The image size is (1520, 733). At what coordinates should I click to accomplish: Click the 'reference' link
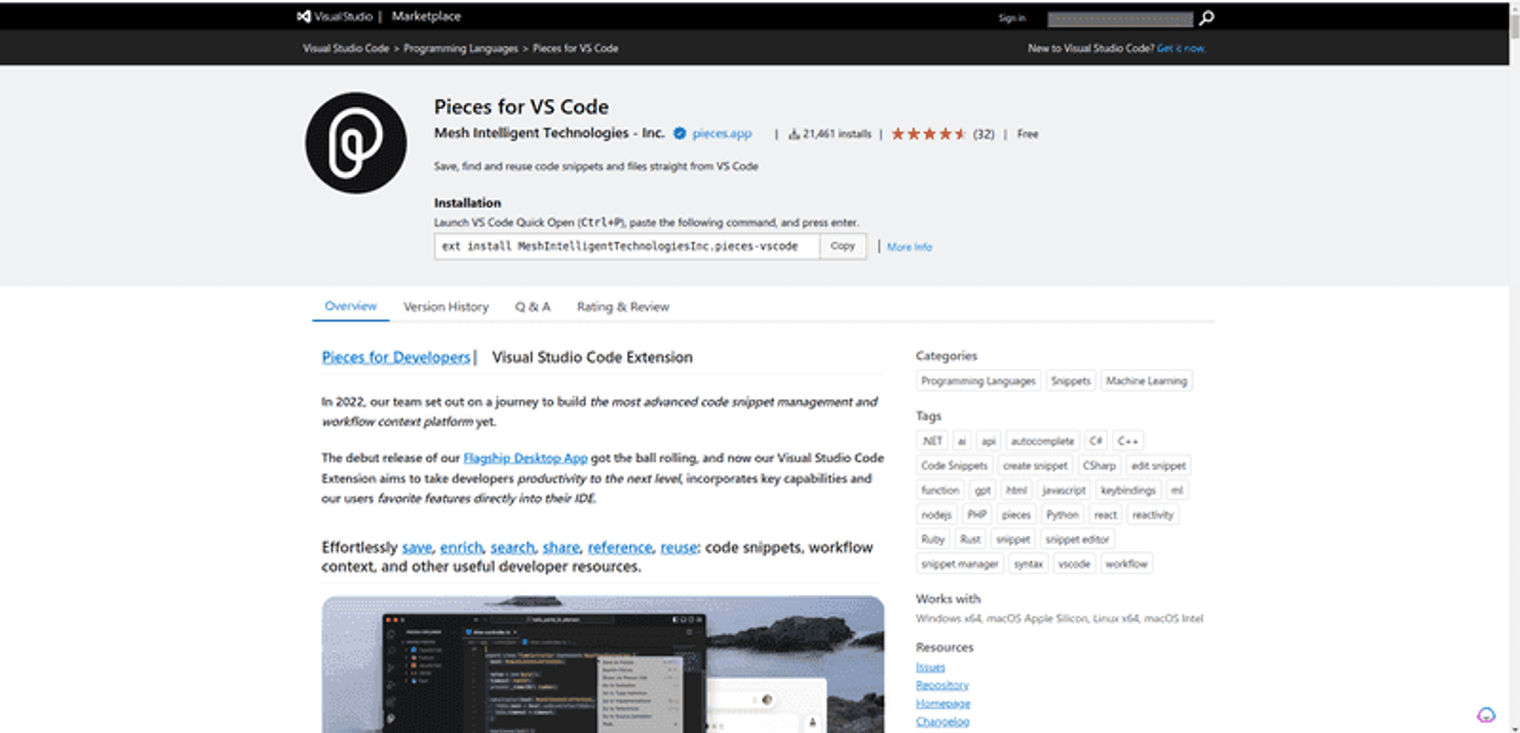[620, 547]
